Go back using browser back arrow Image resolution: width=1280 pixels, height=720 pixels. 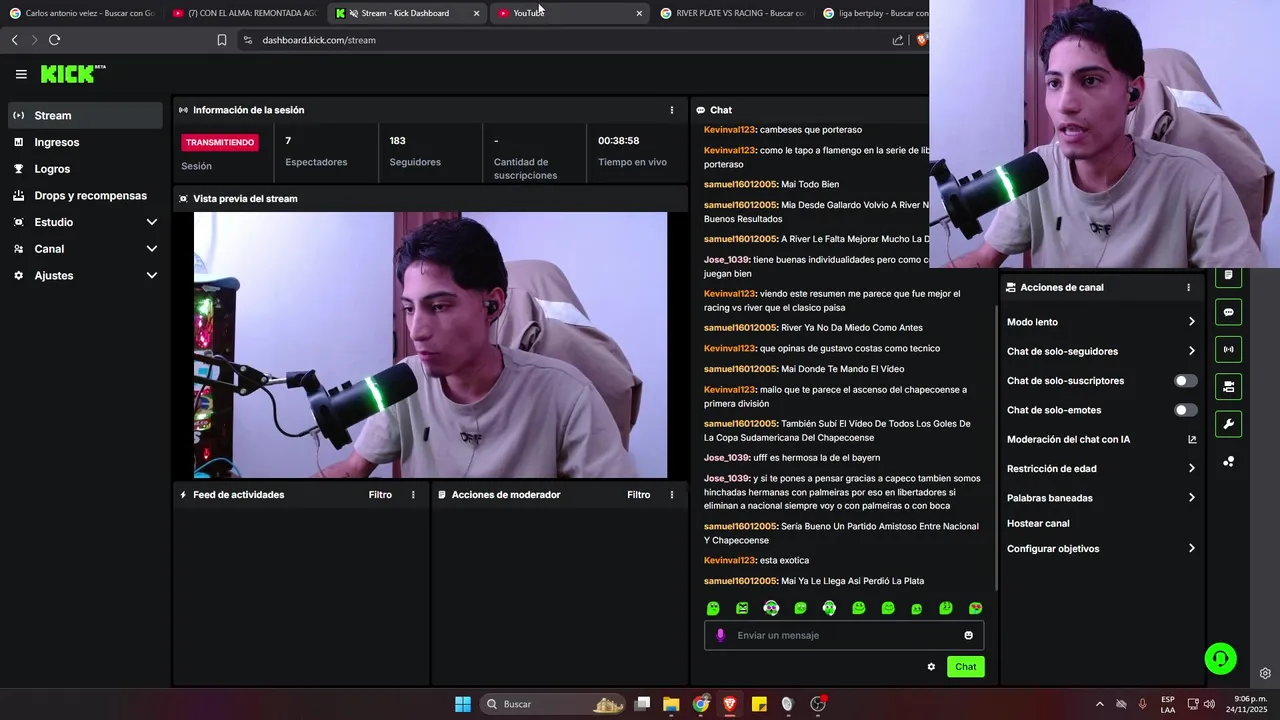tap(14, 40)
